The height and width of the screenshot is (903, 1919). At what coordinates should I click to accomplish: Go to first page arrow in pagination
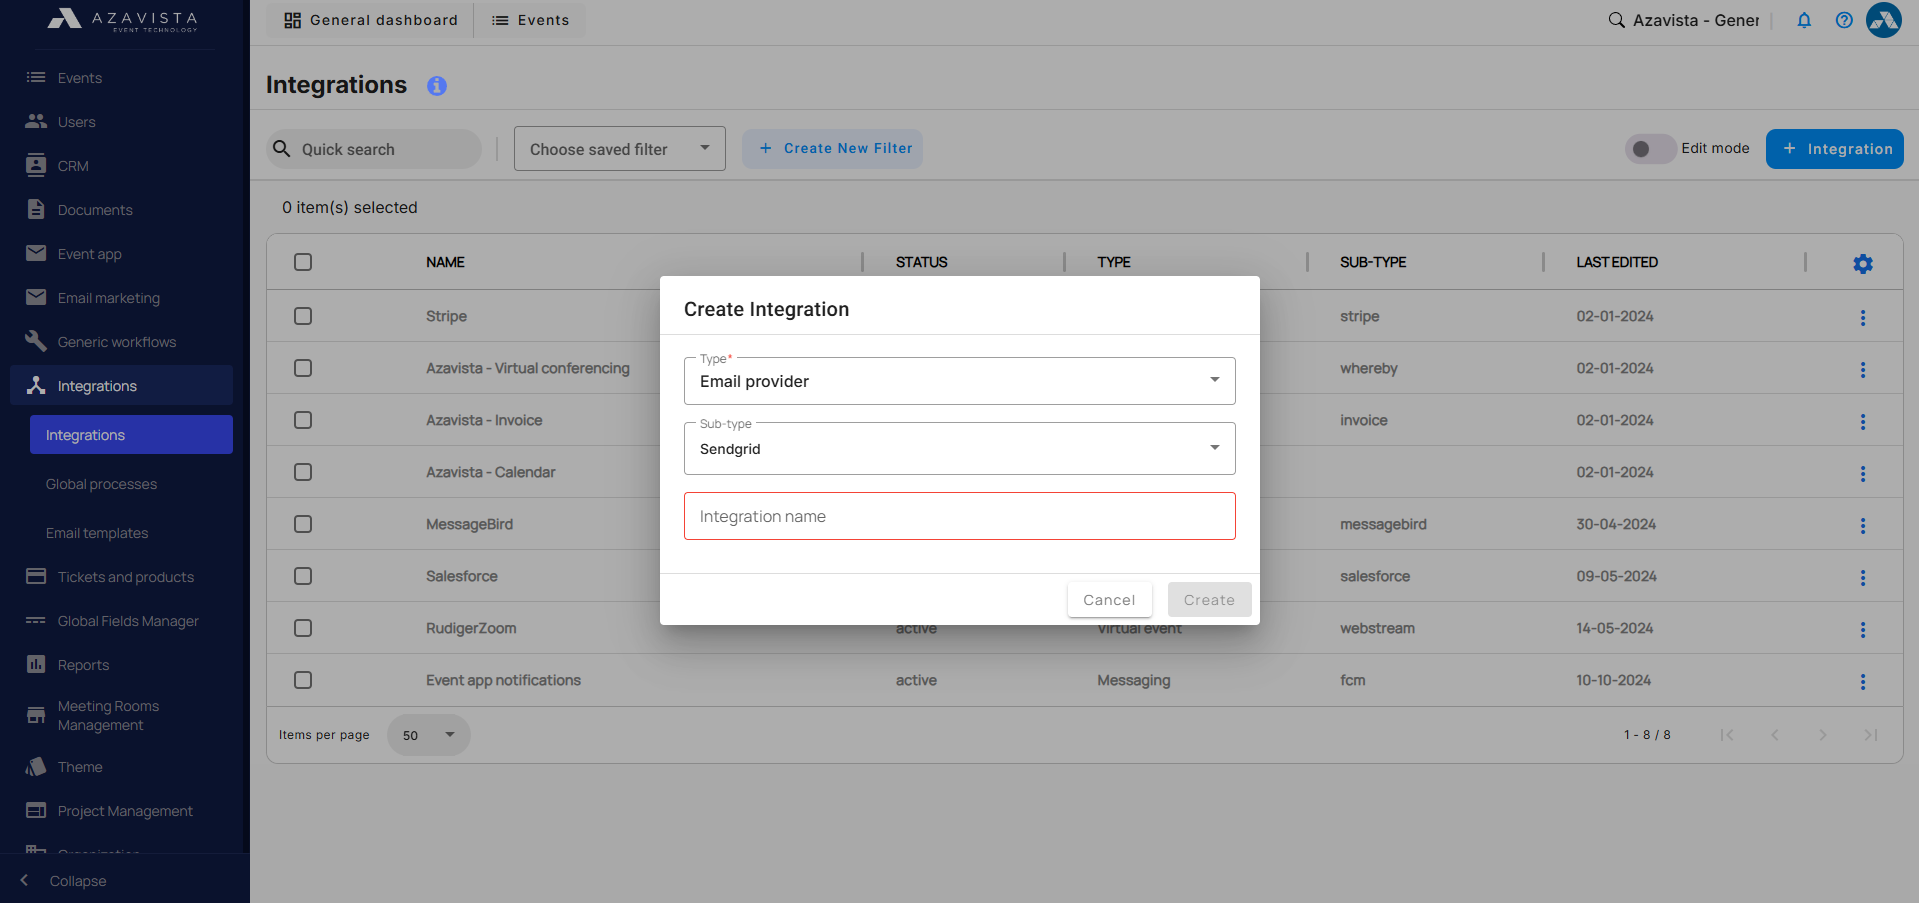[1727, 735]
